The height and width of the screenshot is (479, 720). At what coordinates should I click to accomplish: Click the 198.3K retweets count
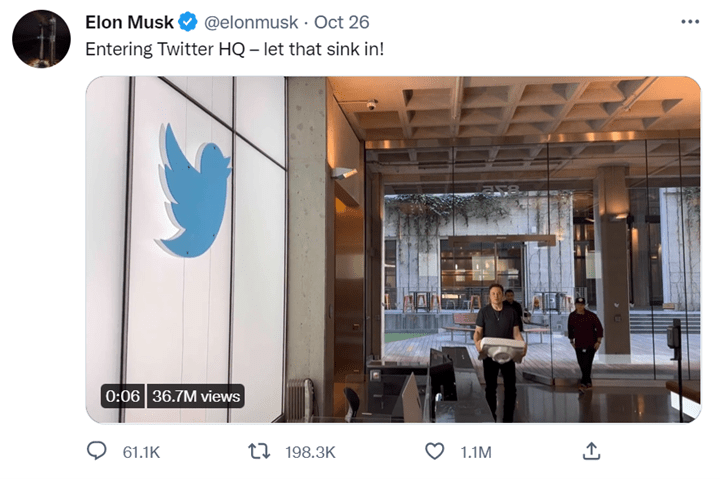[310, 453]
